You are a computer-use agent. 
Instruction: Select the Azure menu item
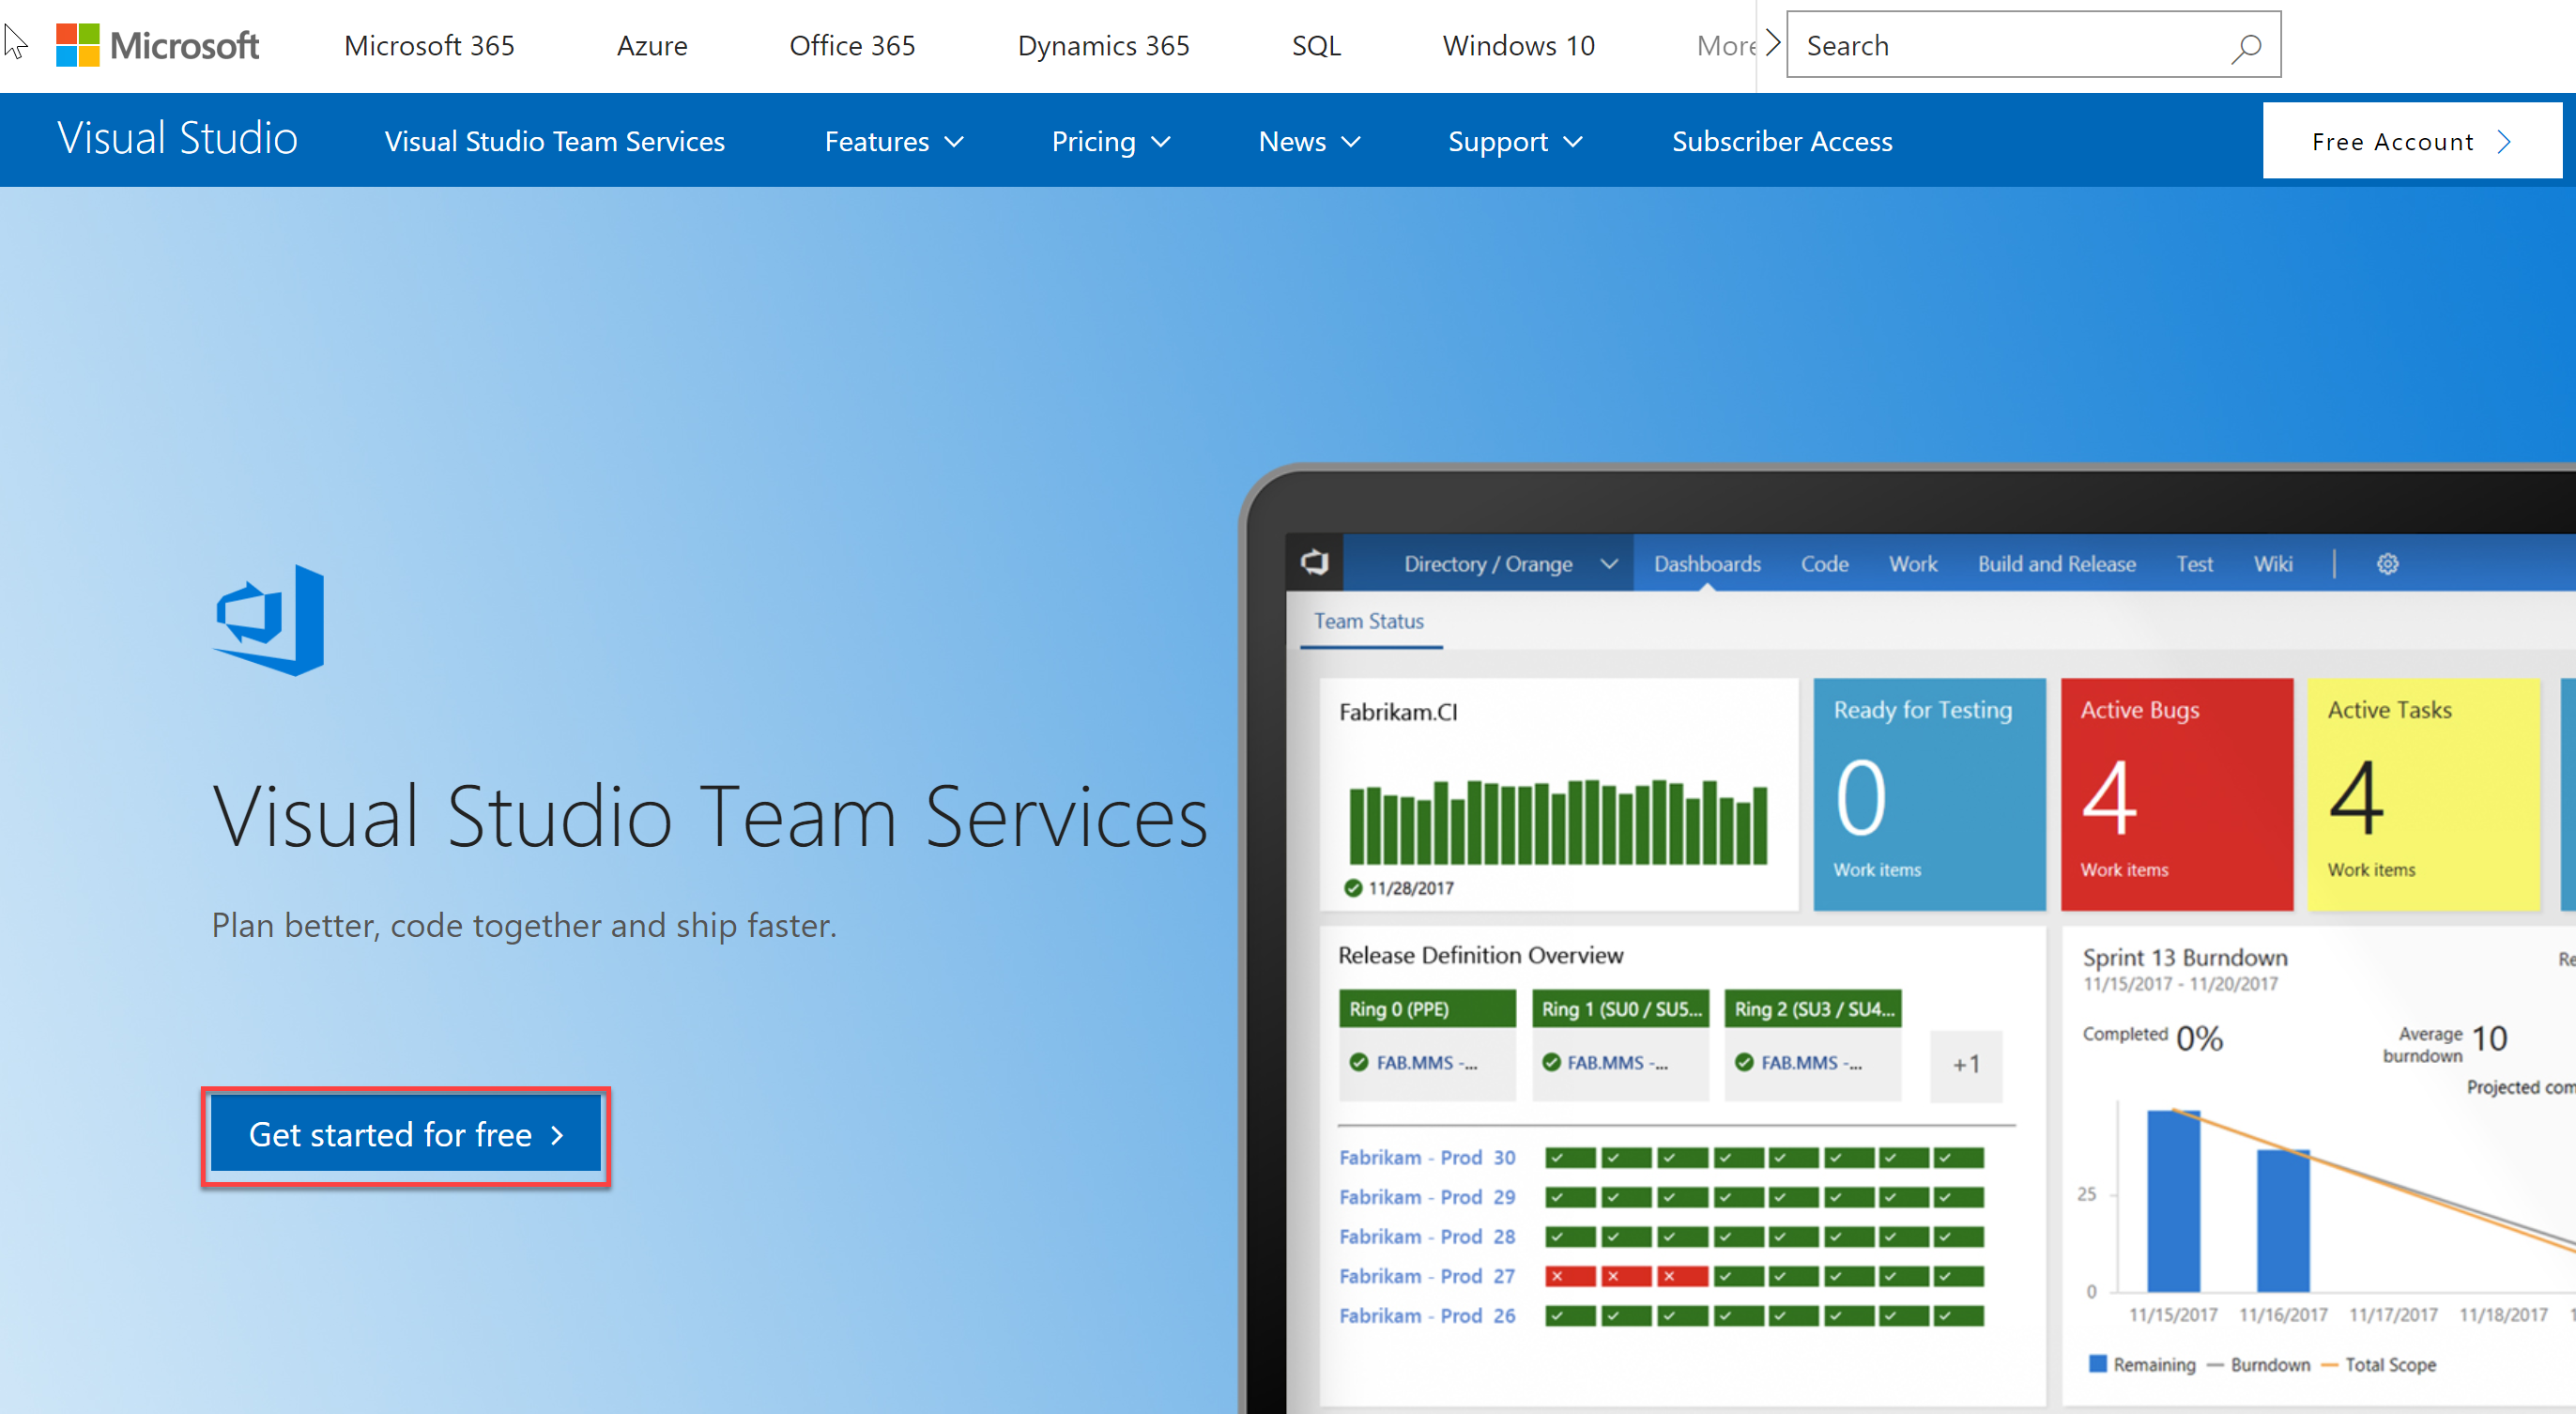tap(652, 46)
